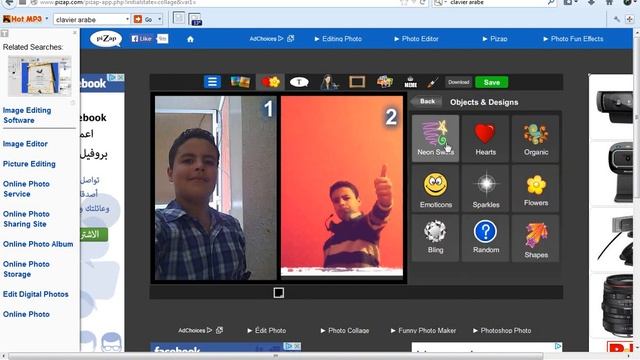Open the piZap menu list icon

(x=212, y=82)
